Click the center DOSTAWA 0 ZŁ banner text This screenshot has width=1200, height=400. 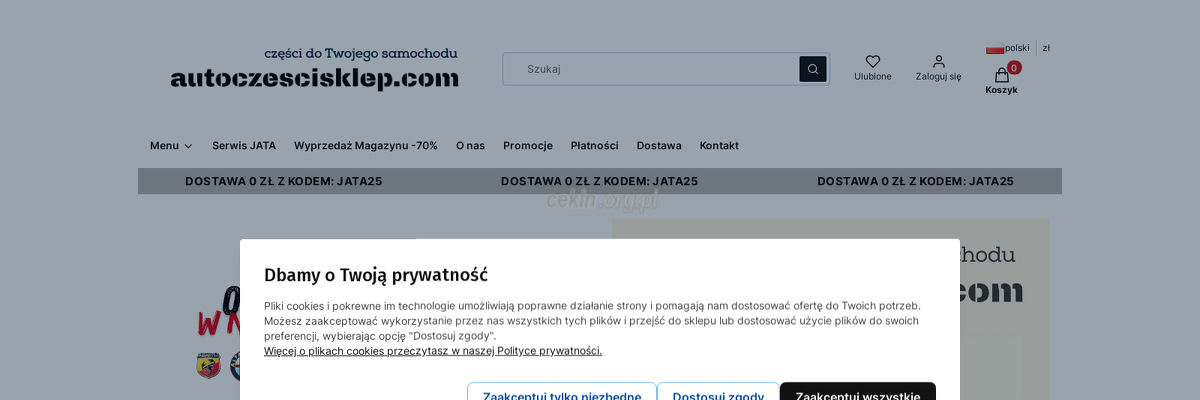coord(599,181)
